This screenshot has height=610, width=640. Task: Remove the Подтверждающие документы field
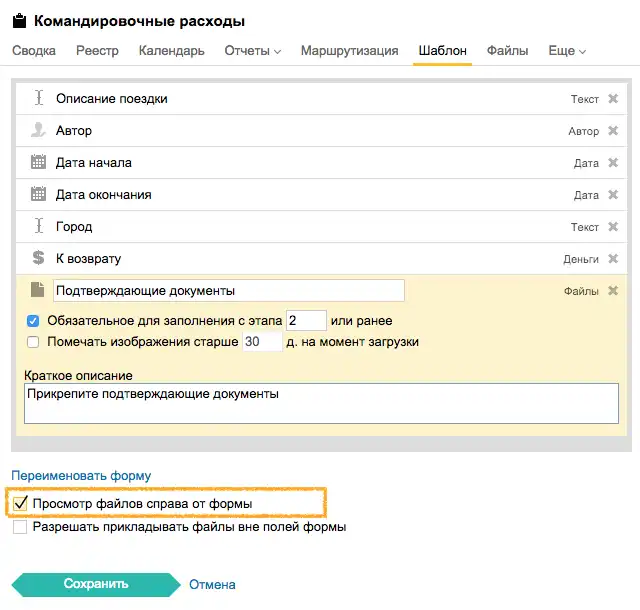coord(613,291)
